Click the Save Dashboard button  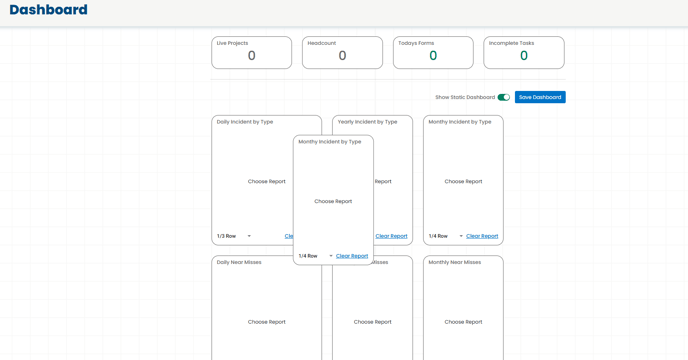click(x=540, y=97)
